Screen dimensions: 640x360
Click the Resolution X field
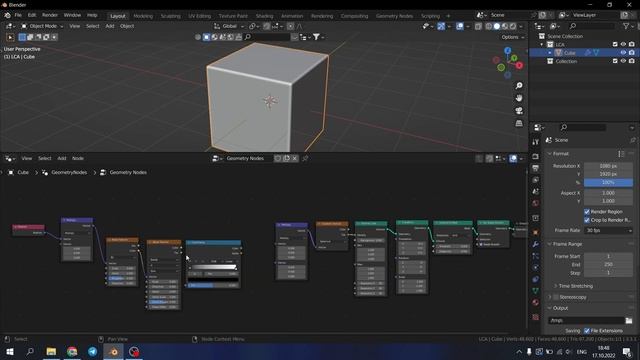click(x=608, y=166)
